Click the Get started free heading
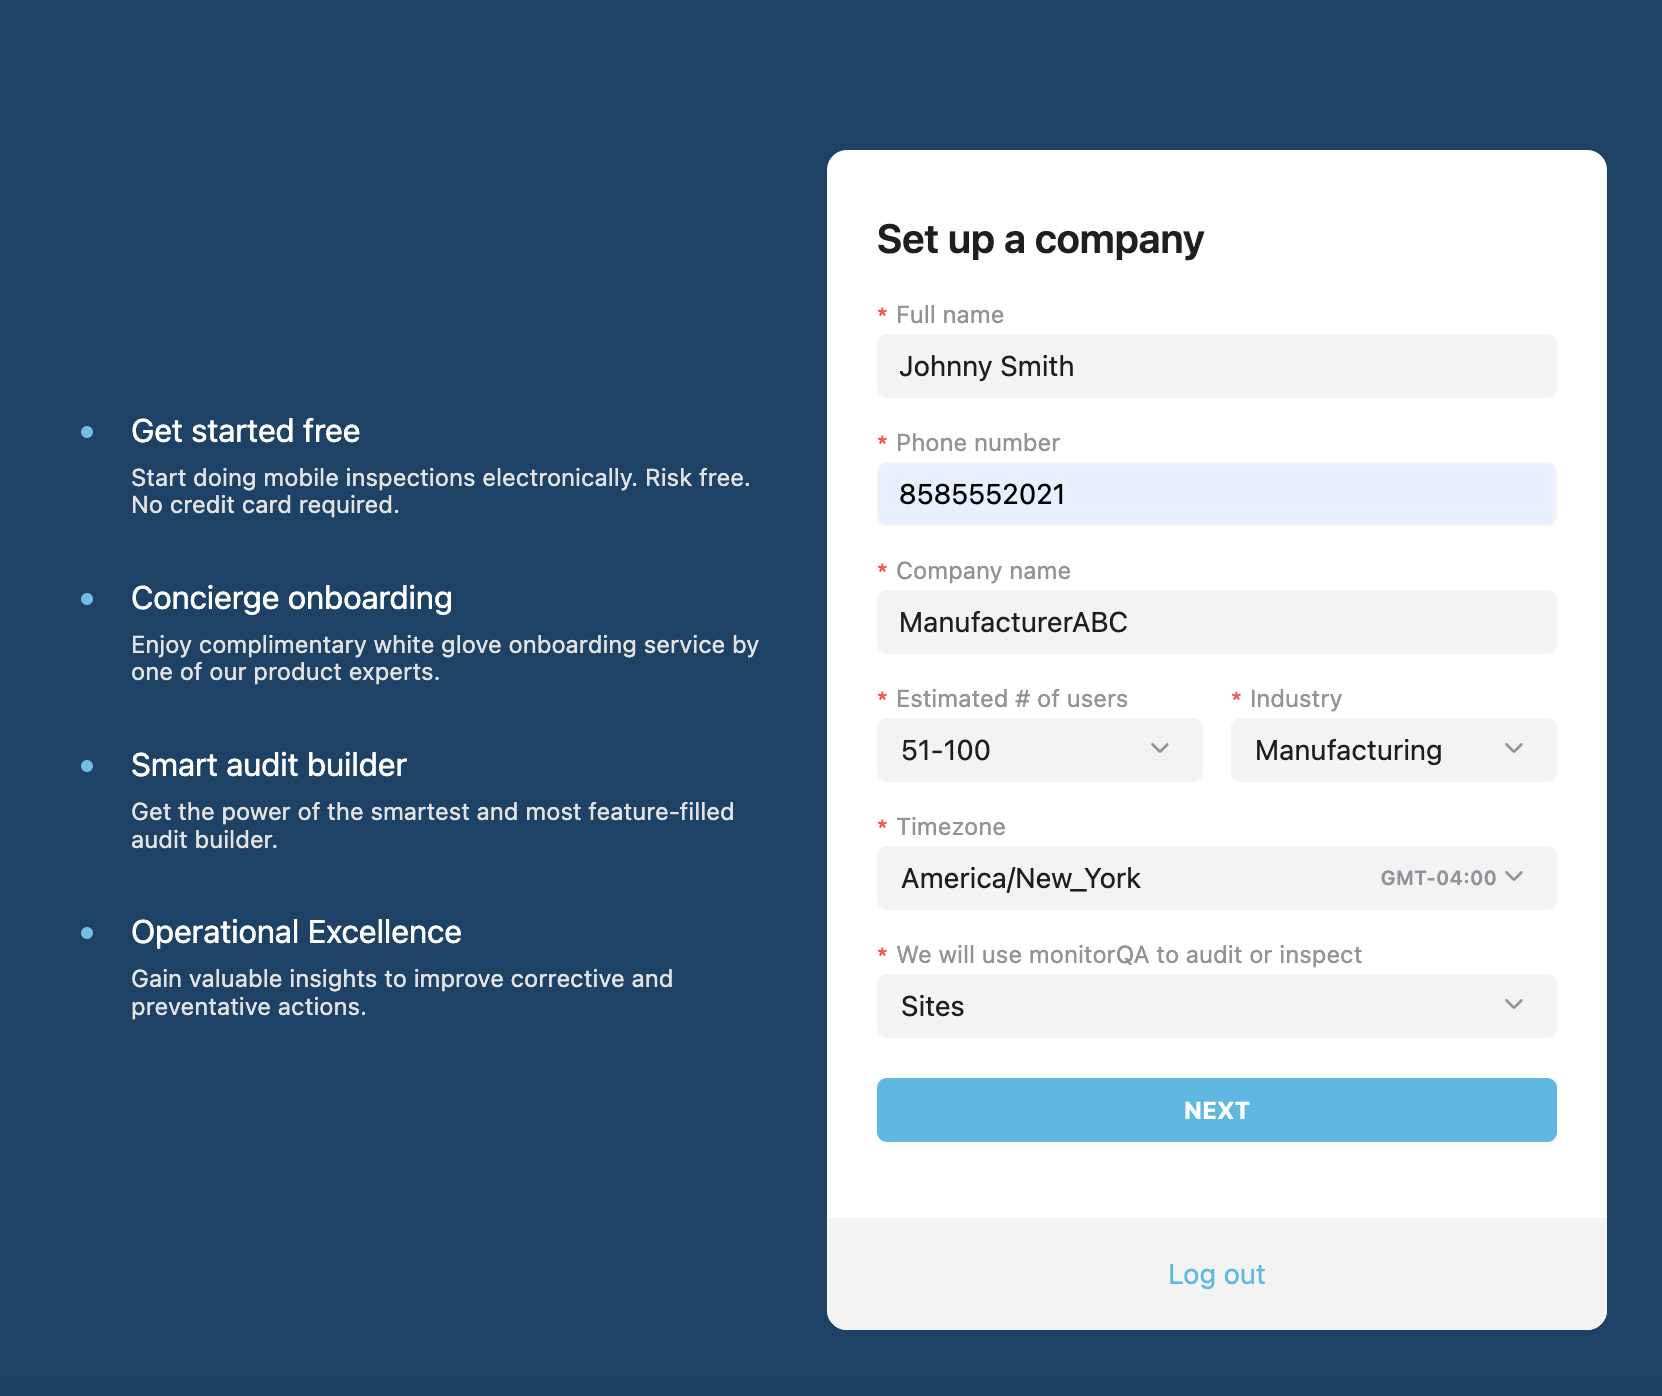Image resolution: width=1662 pixels, height=1396 pixels. pos(246,431)
